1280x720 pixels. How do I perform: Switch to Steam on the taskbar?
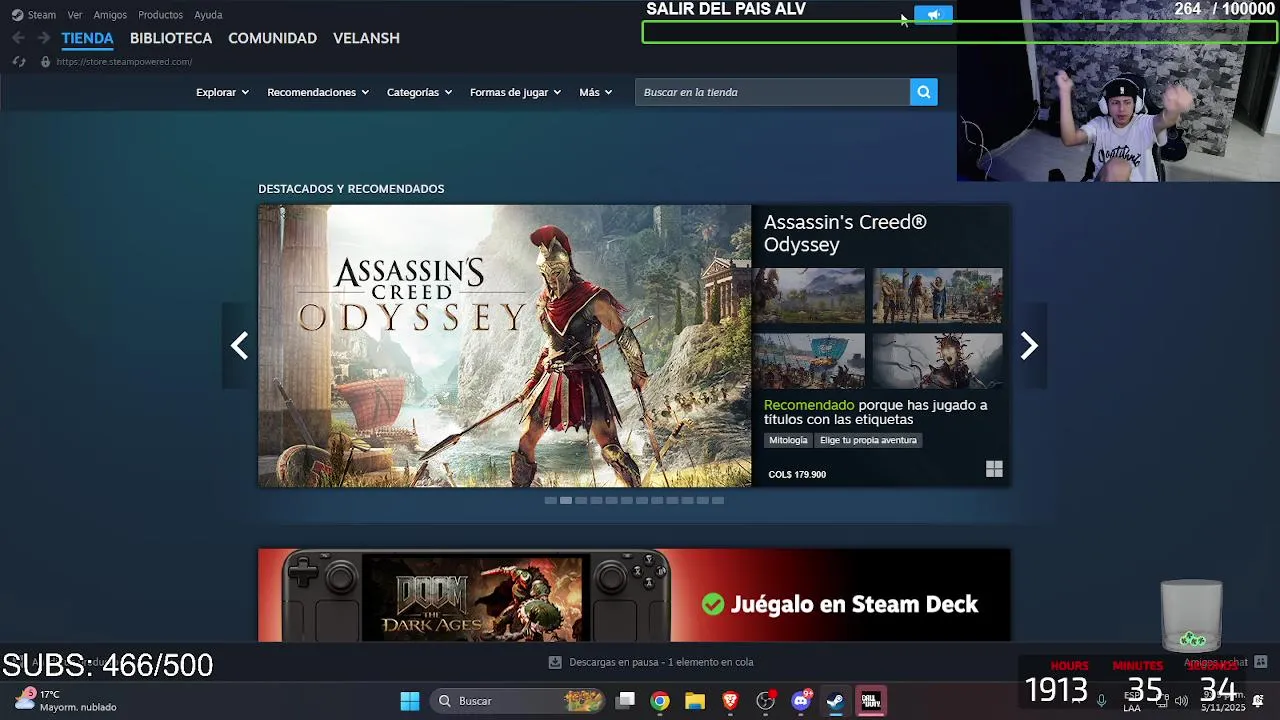point(835,701)
